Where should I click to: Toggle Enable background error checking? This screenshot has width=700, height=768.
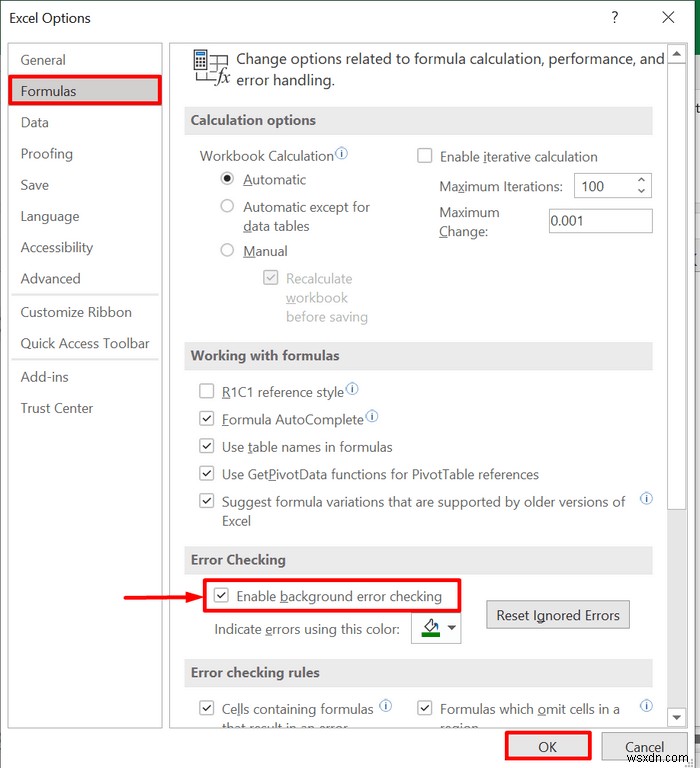pyautogui.click(x=221, y=596)
